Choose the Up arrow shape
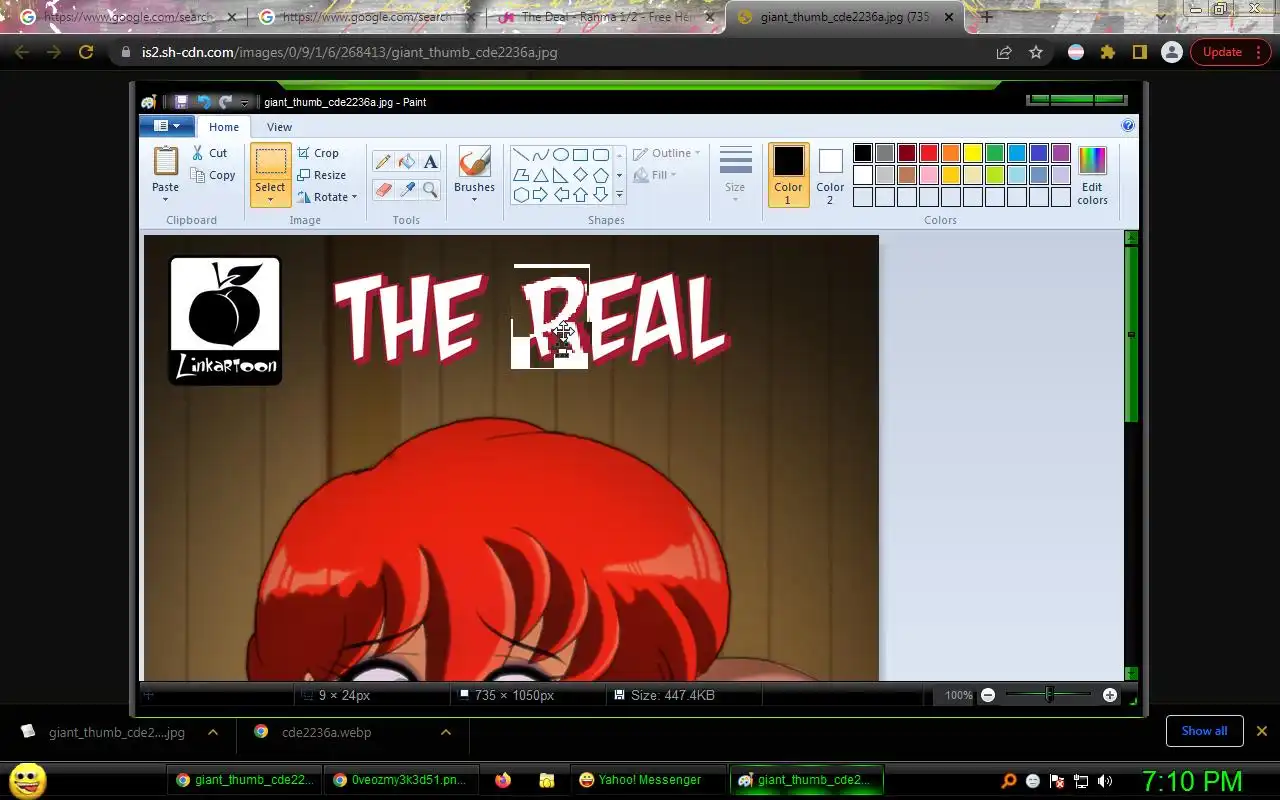 581,195
